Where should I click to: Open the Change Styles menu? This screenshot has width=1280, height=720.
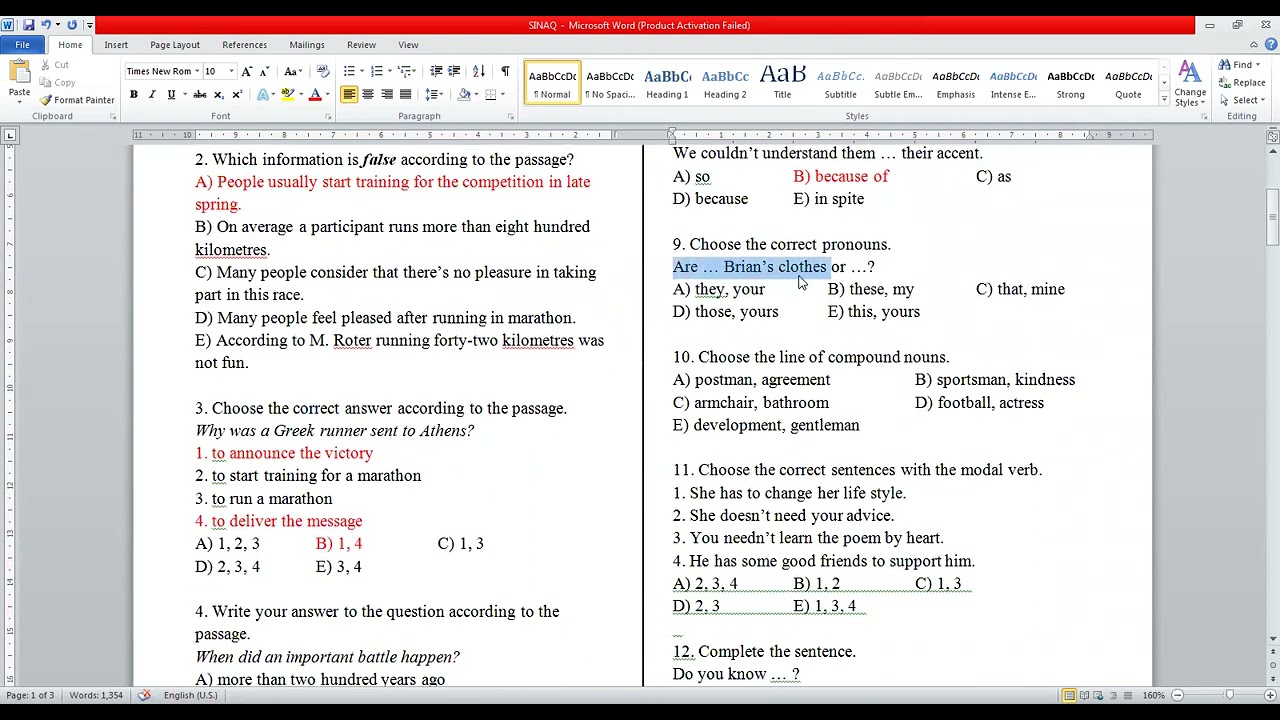tap(1190, 84)
